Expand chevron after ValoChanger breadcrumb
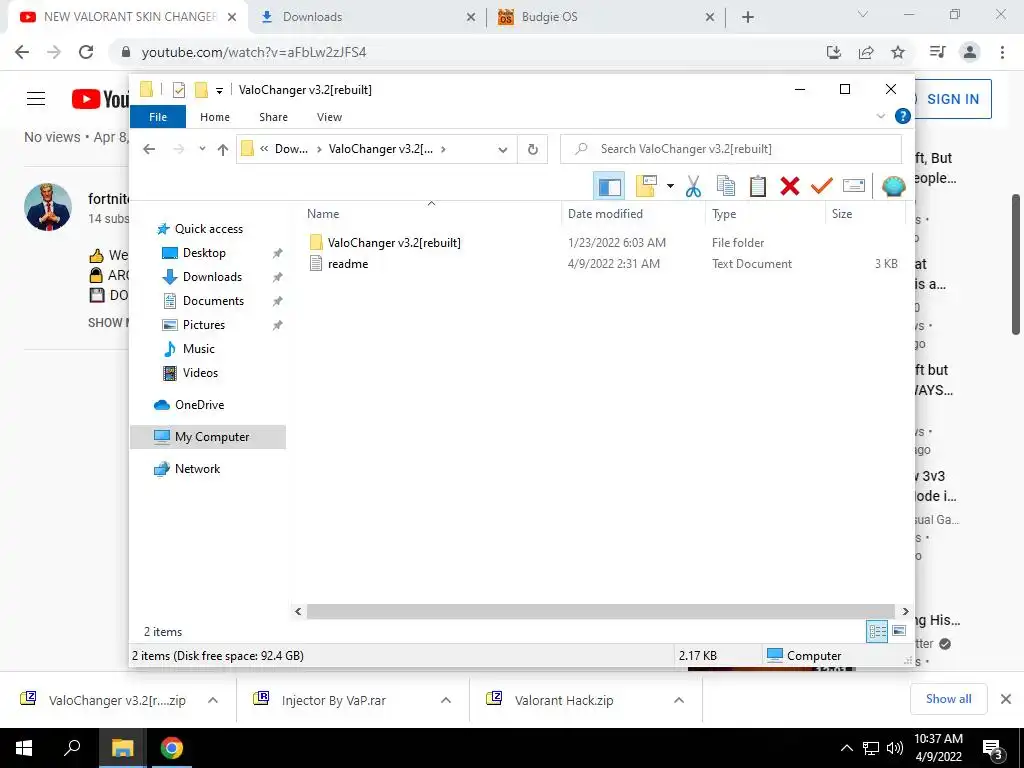Screen dimensions: 1024x768 (x=443, y=149)
